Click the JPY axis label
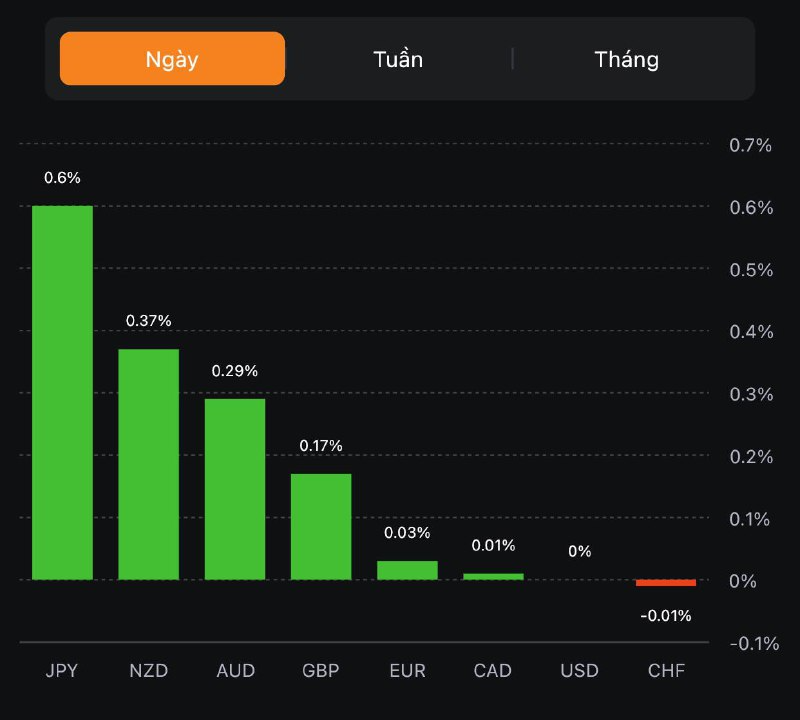 [x=62, y=670]
